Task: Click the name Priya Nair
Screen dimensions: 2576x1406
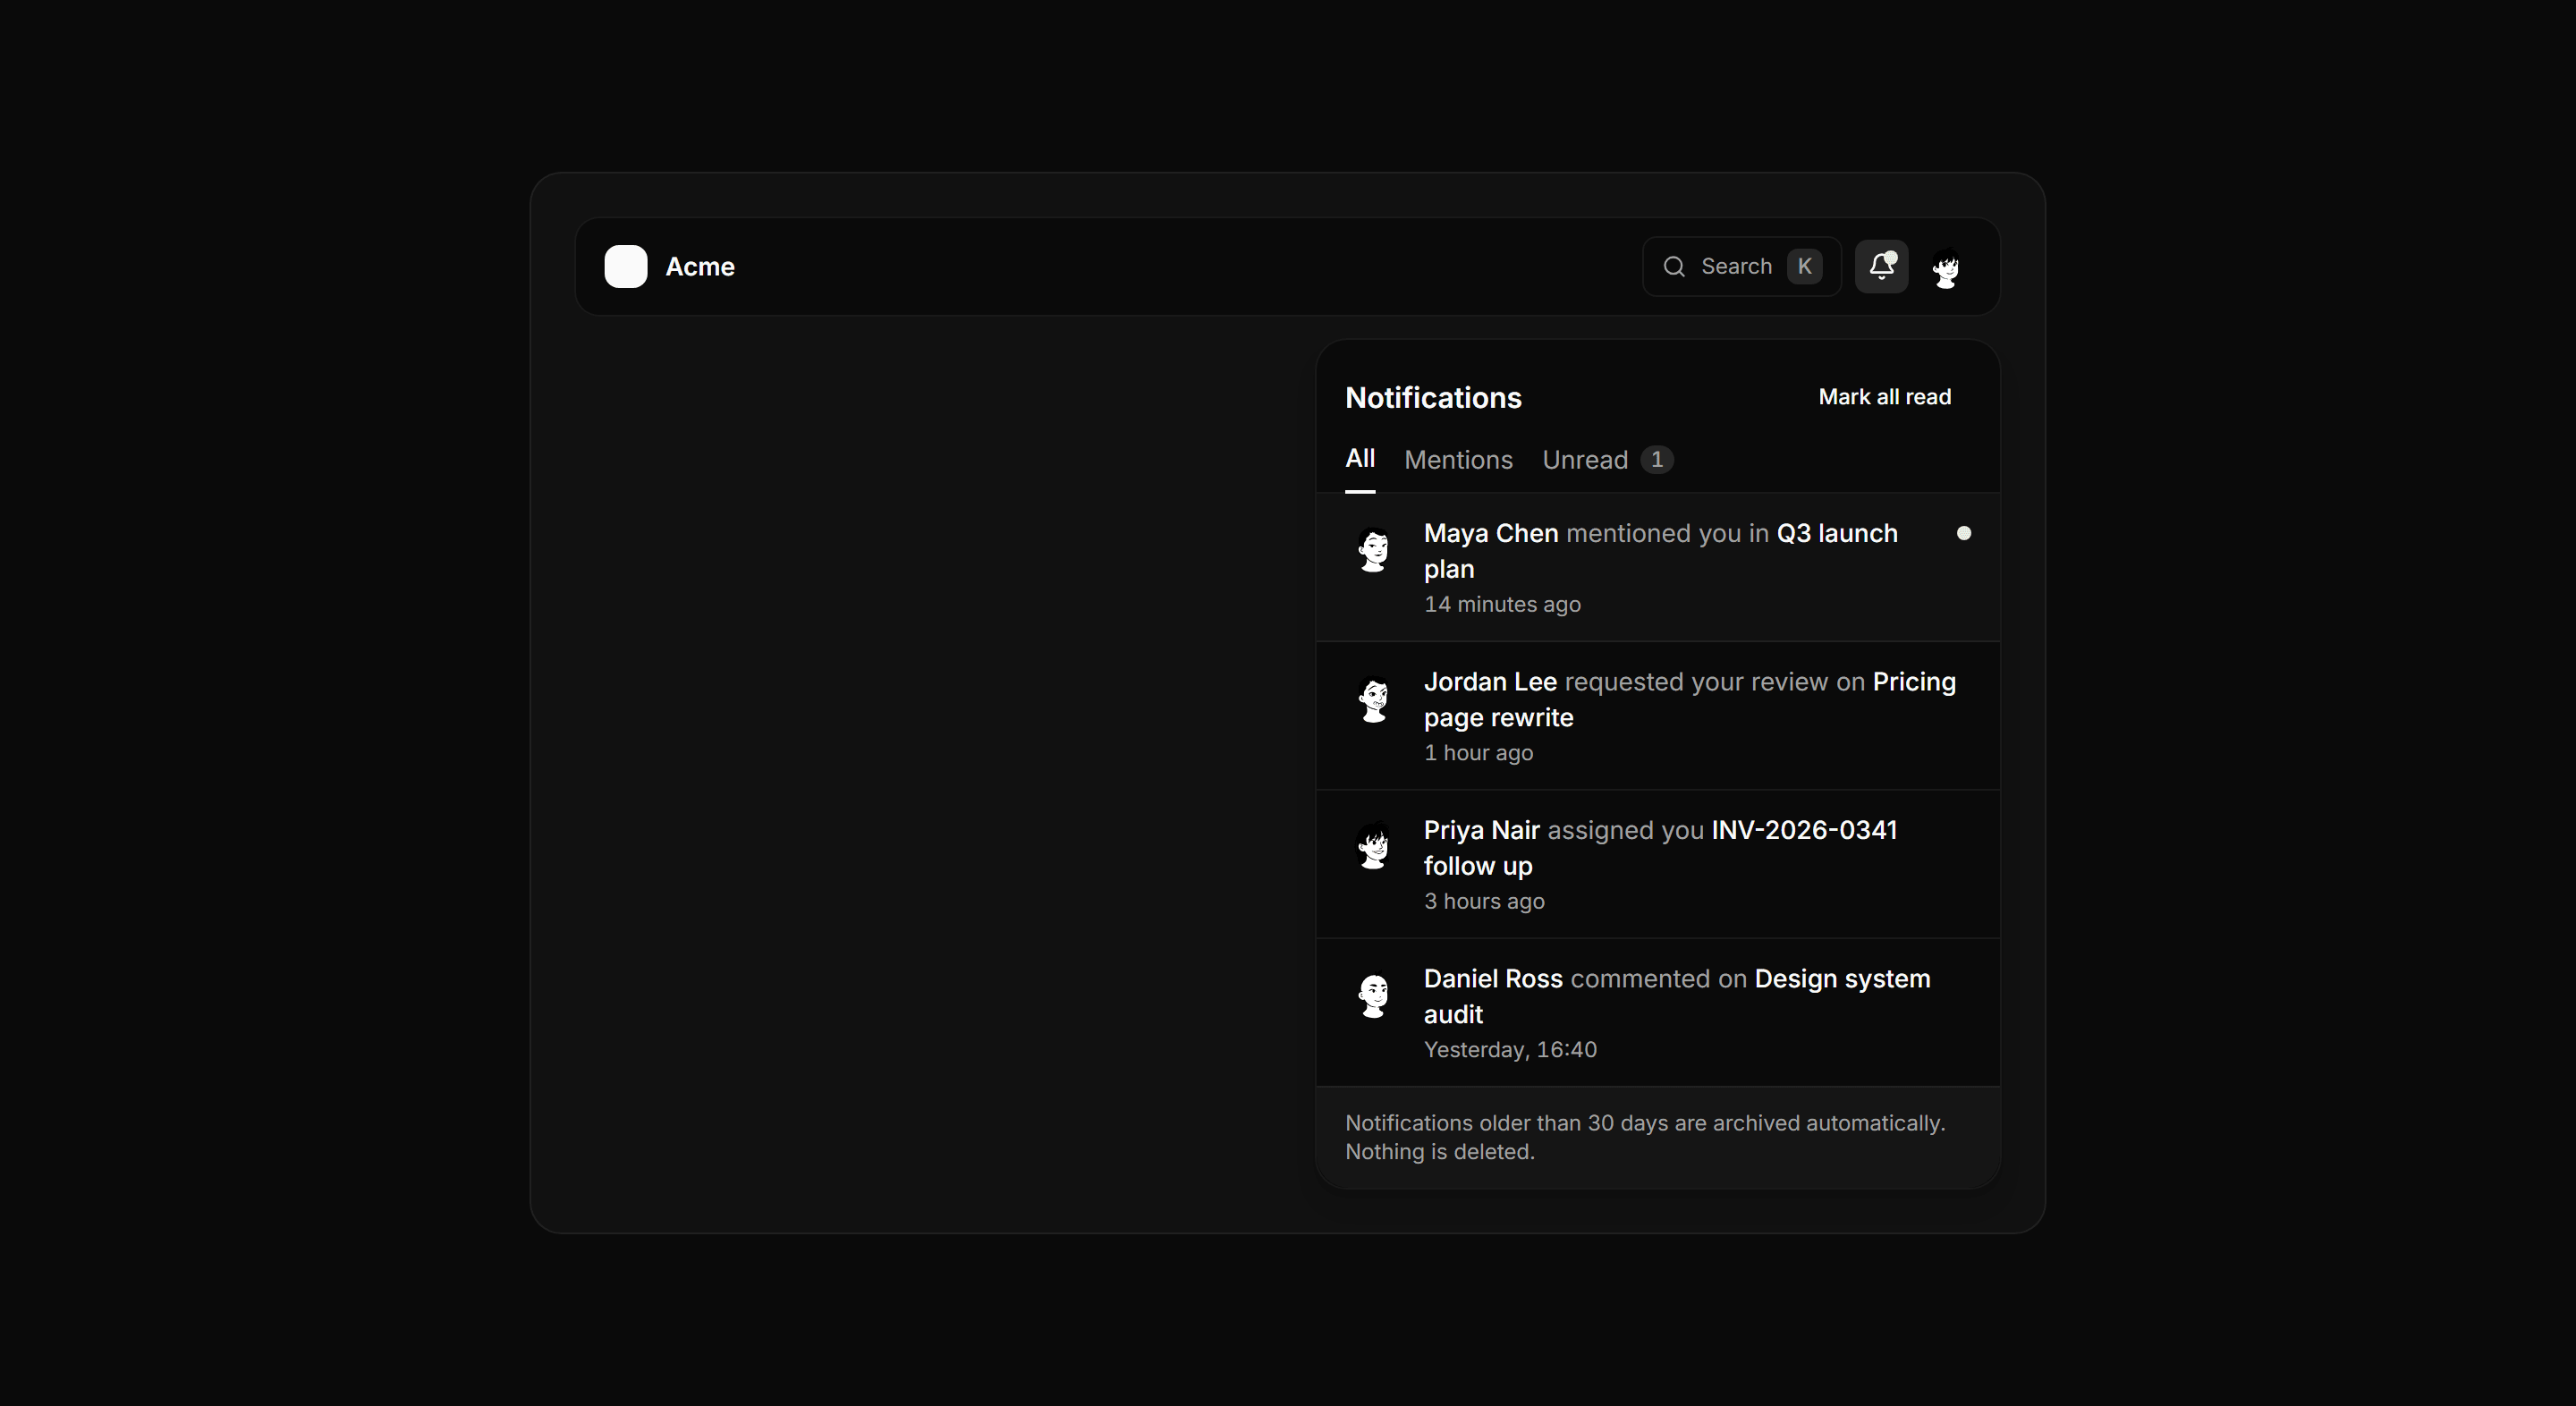Action: pyautogui.click(x=1482, y=830)
